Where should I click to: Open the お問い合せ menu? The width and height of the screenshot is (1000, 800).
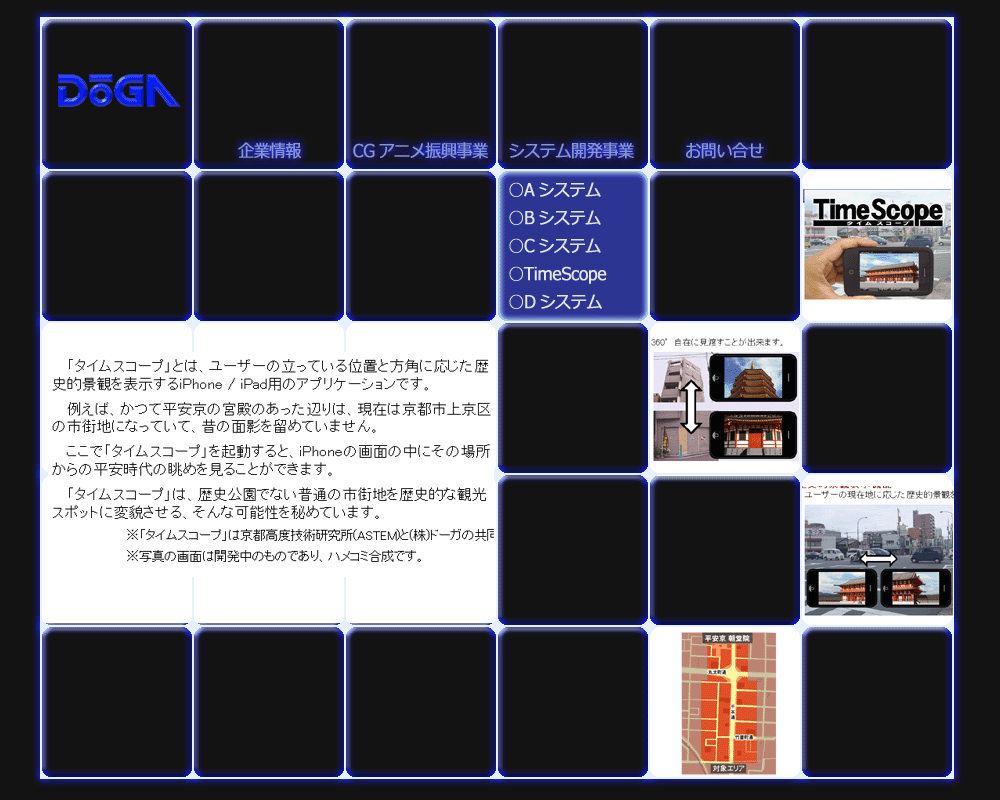[x=724, y=151]
